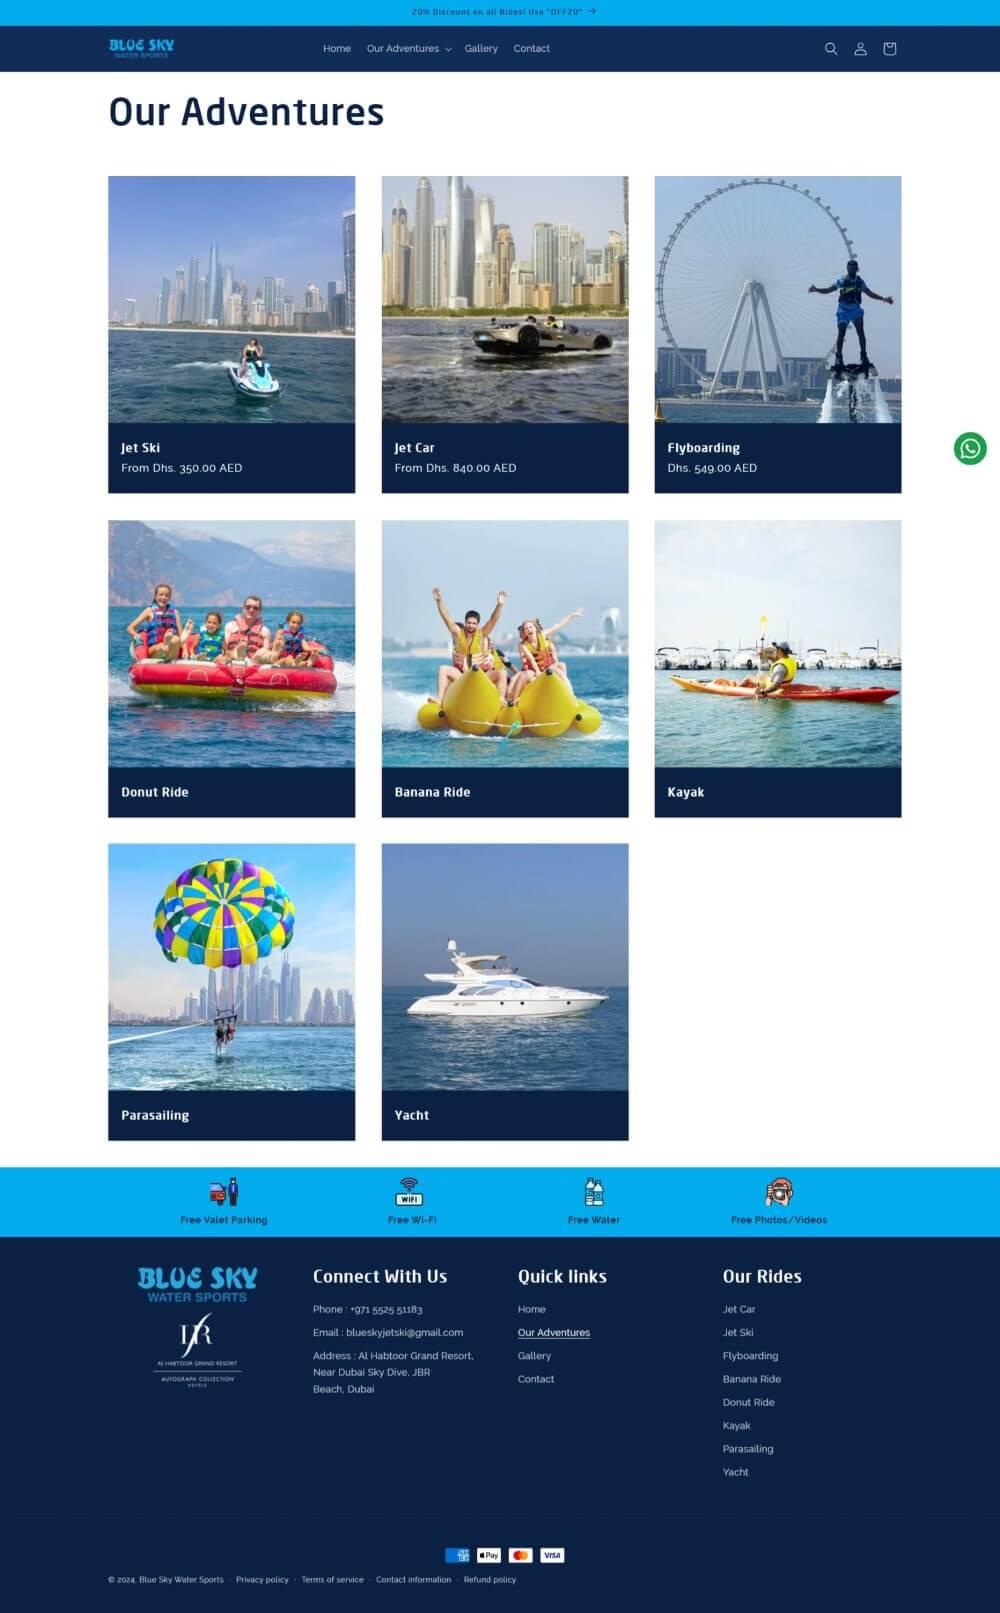Image resolution: width=1000 pixels, height=1613 pixels.
Task: Click the Free Wi-Fi icon
Action: point(410,1192)
